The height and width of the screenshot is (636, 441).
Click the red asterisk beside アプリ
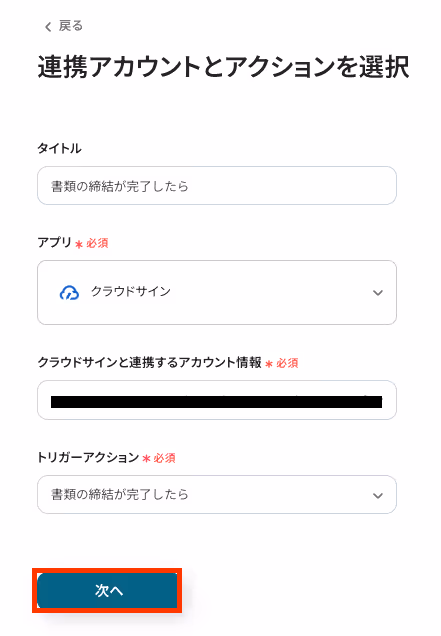point(79,244)
